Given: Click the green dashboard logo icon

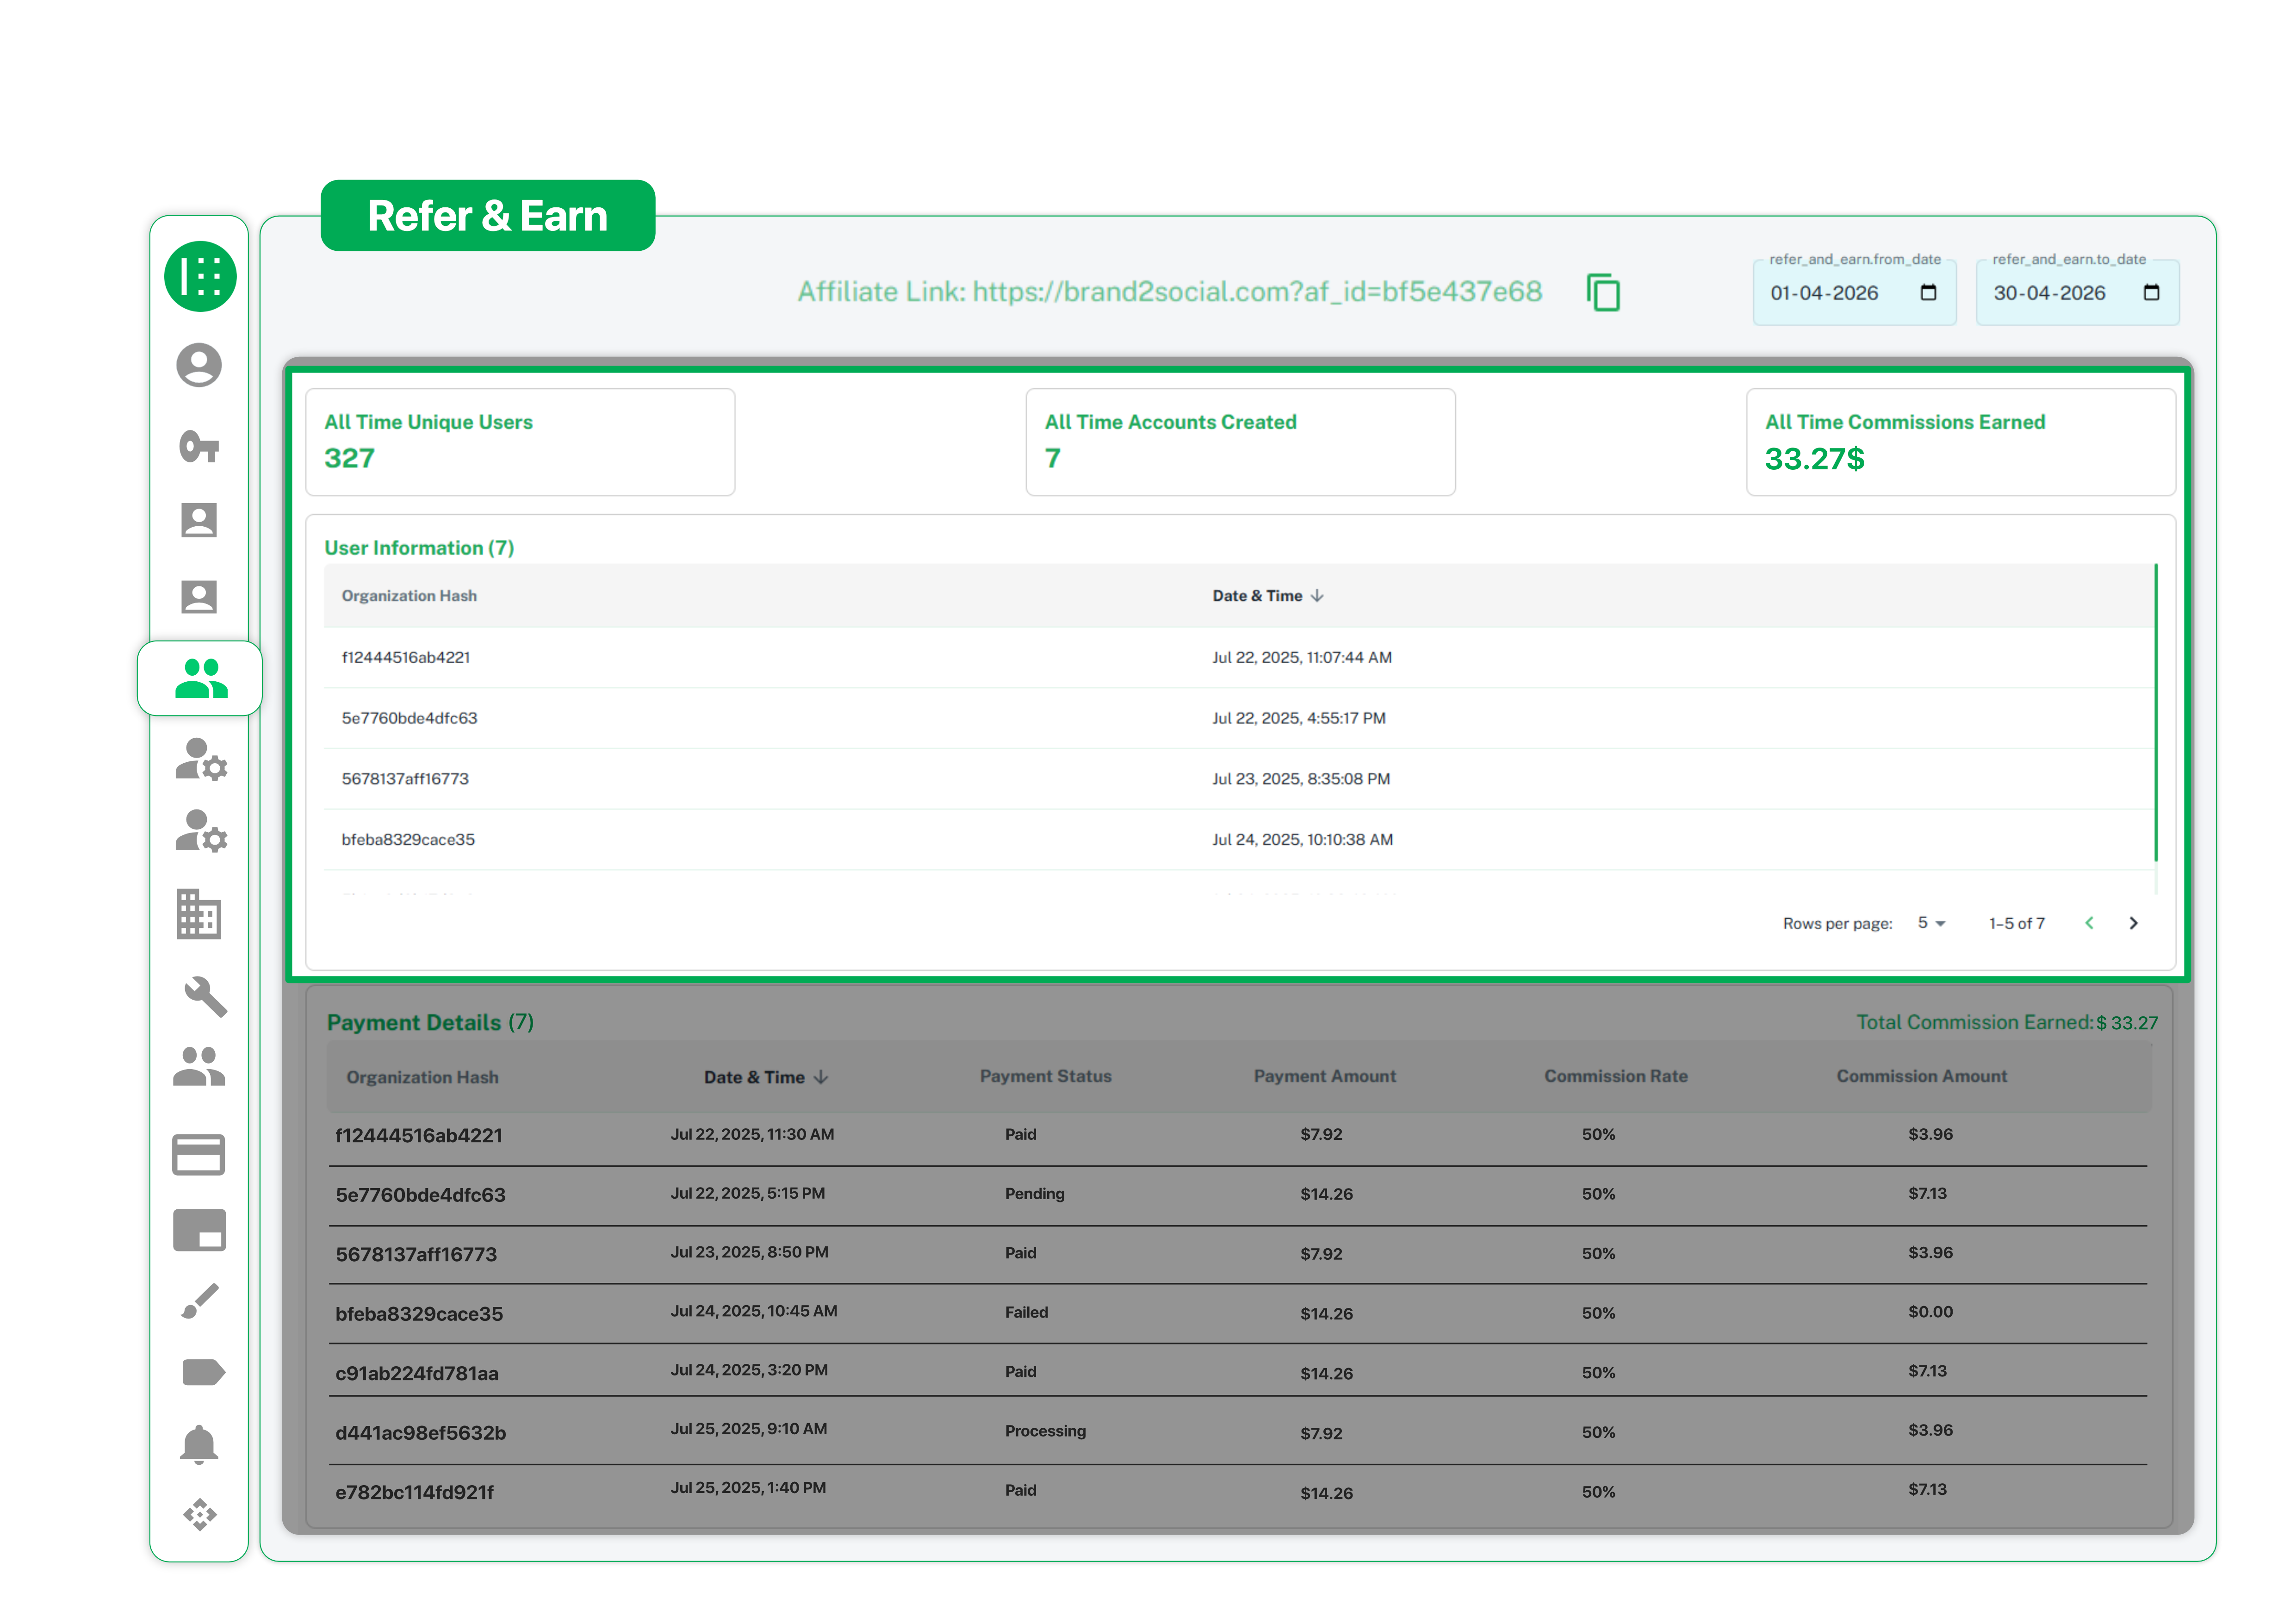Looking at the screenshot, I should tap(200, 276).
